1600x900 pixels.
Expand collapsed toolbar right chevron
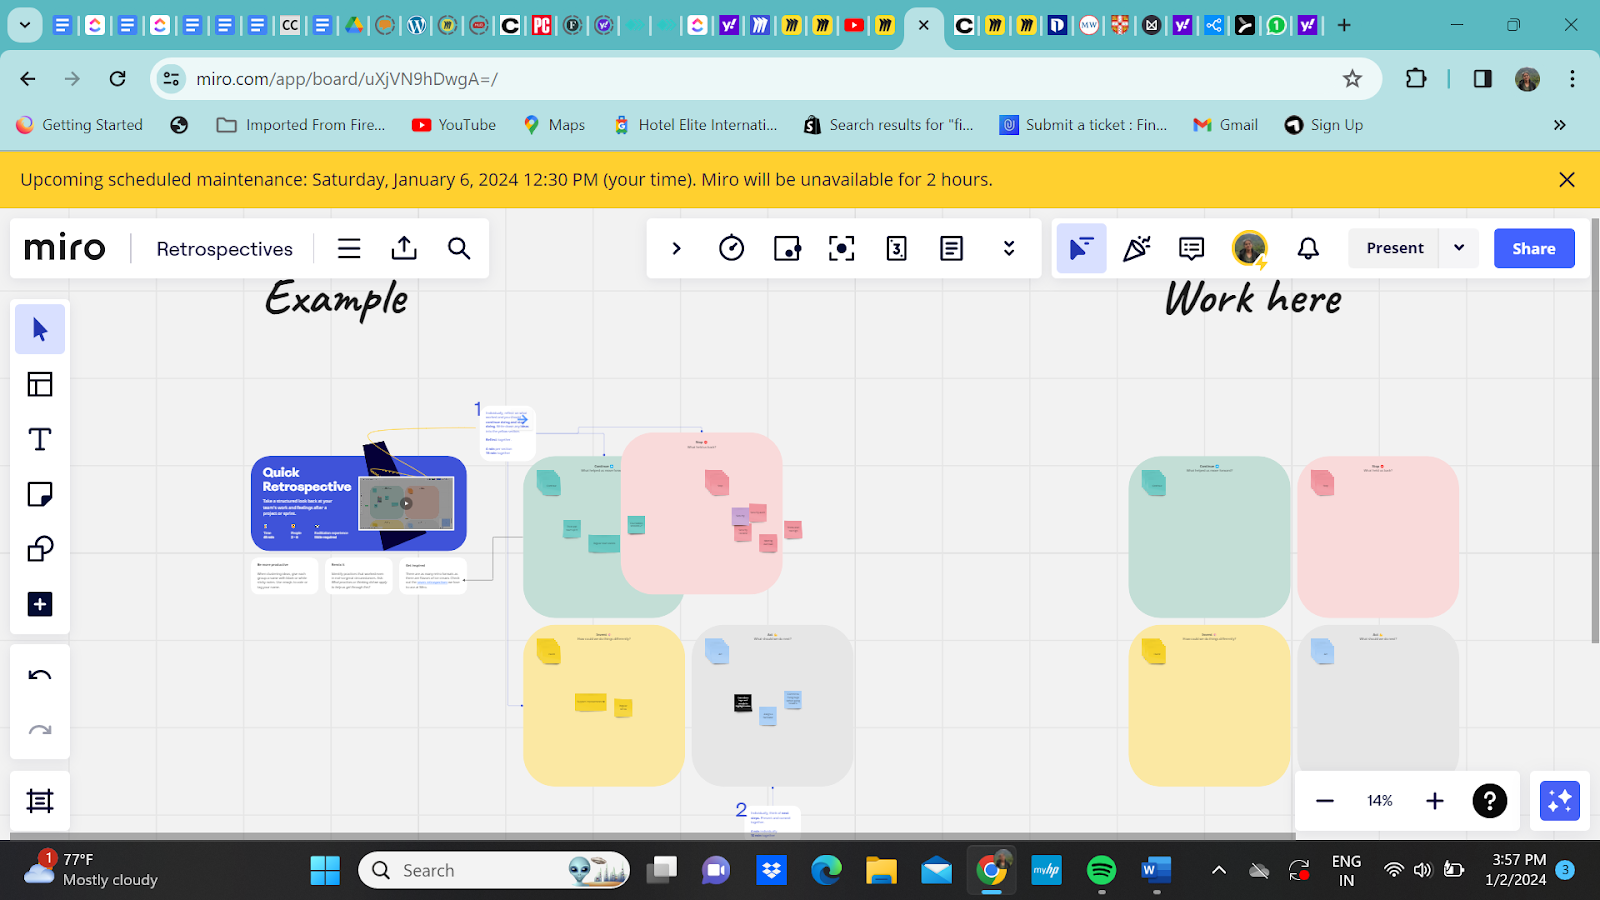677,248
